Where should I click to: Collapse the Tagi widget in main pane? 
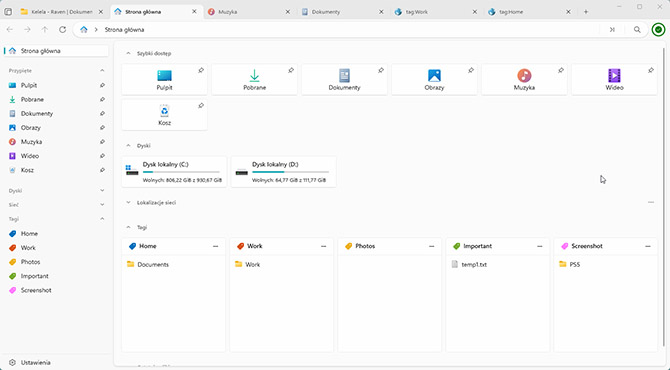tap(128, 227)
